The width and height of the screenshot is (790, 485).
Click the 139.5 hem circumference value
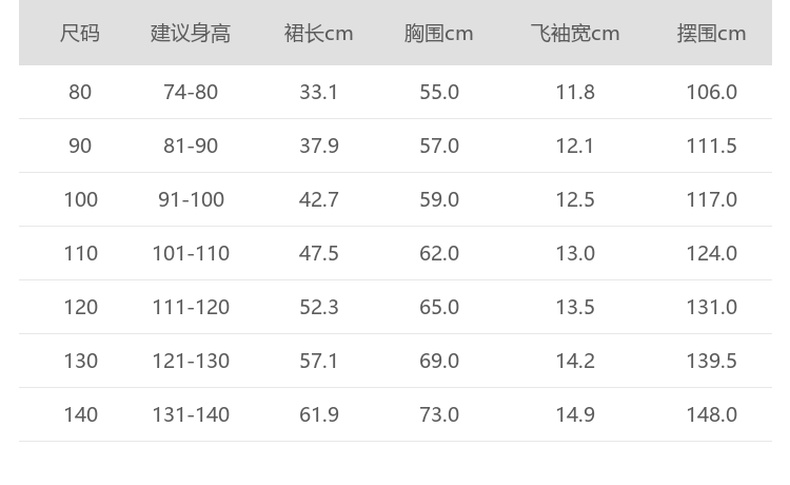711,361
